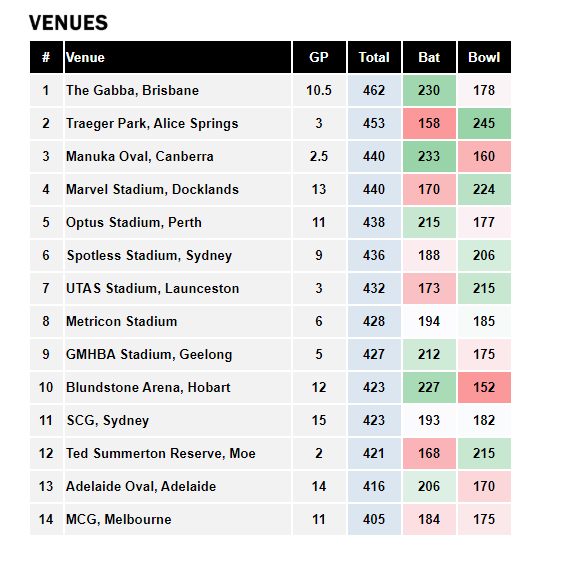Select Optus Stadium, Perth venue name

[134, 222]
